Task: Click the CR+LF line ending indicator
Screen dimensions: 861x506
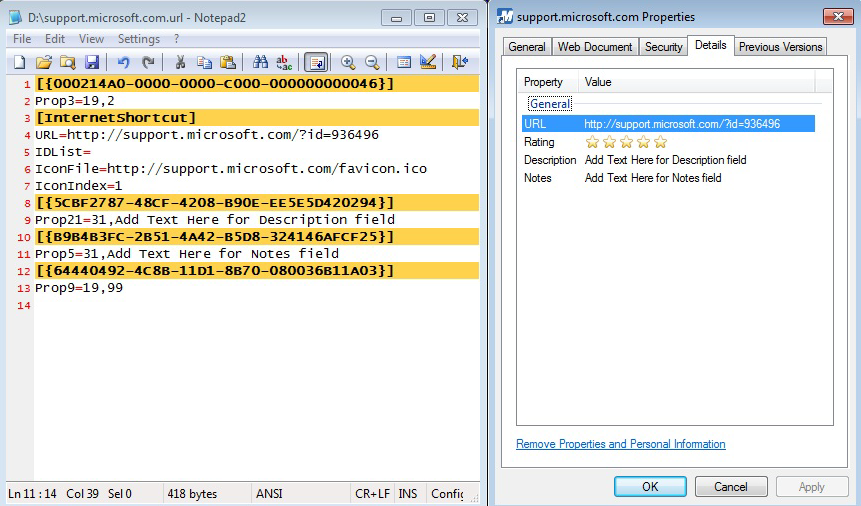Action: tap(372, 494)
